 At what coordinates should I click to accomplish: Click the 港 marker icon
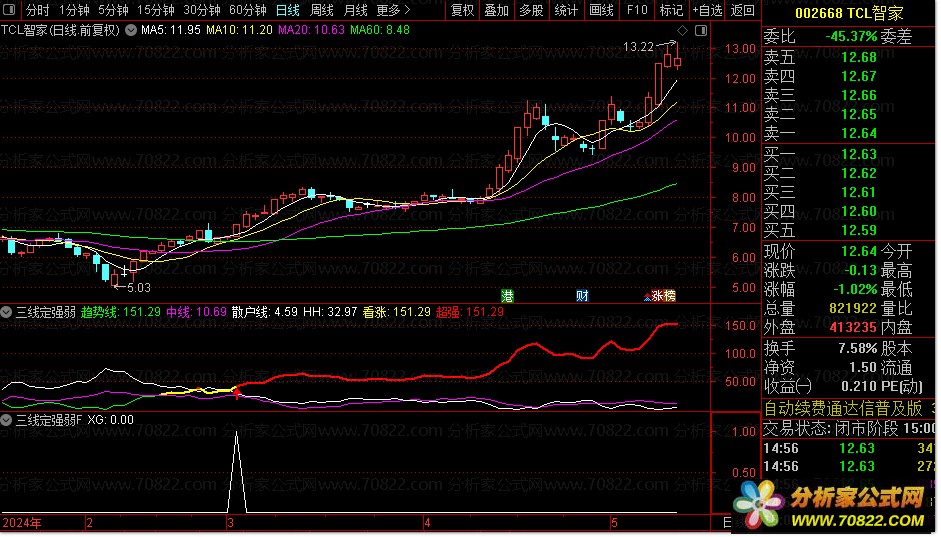(508, 295)
